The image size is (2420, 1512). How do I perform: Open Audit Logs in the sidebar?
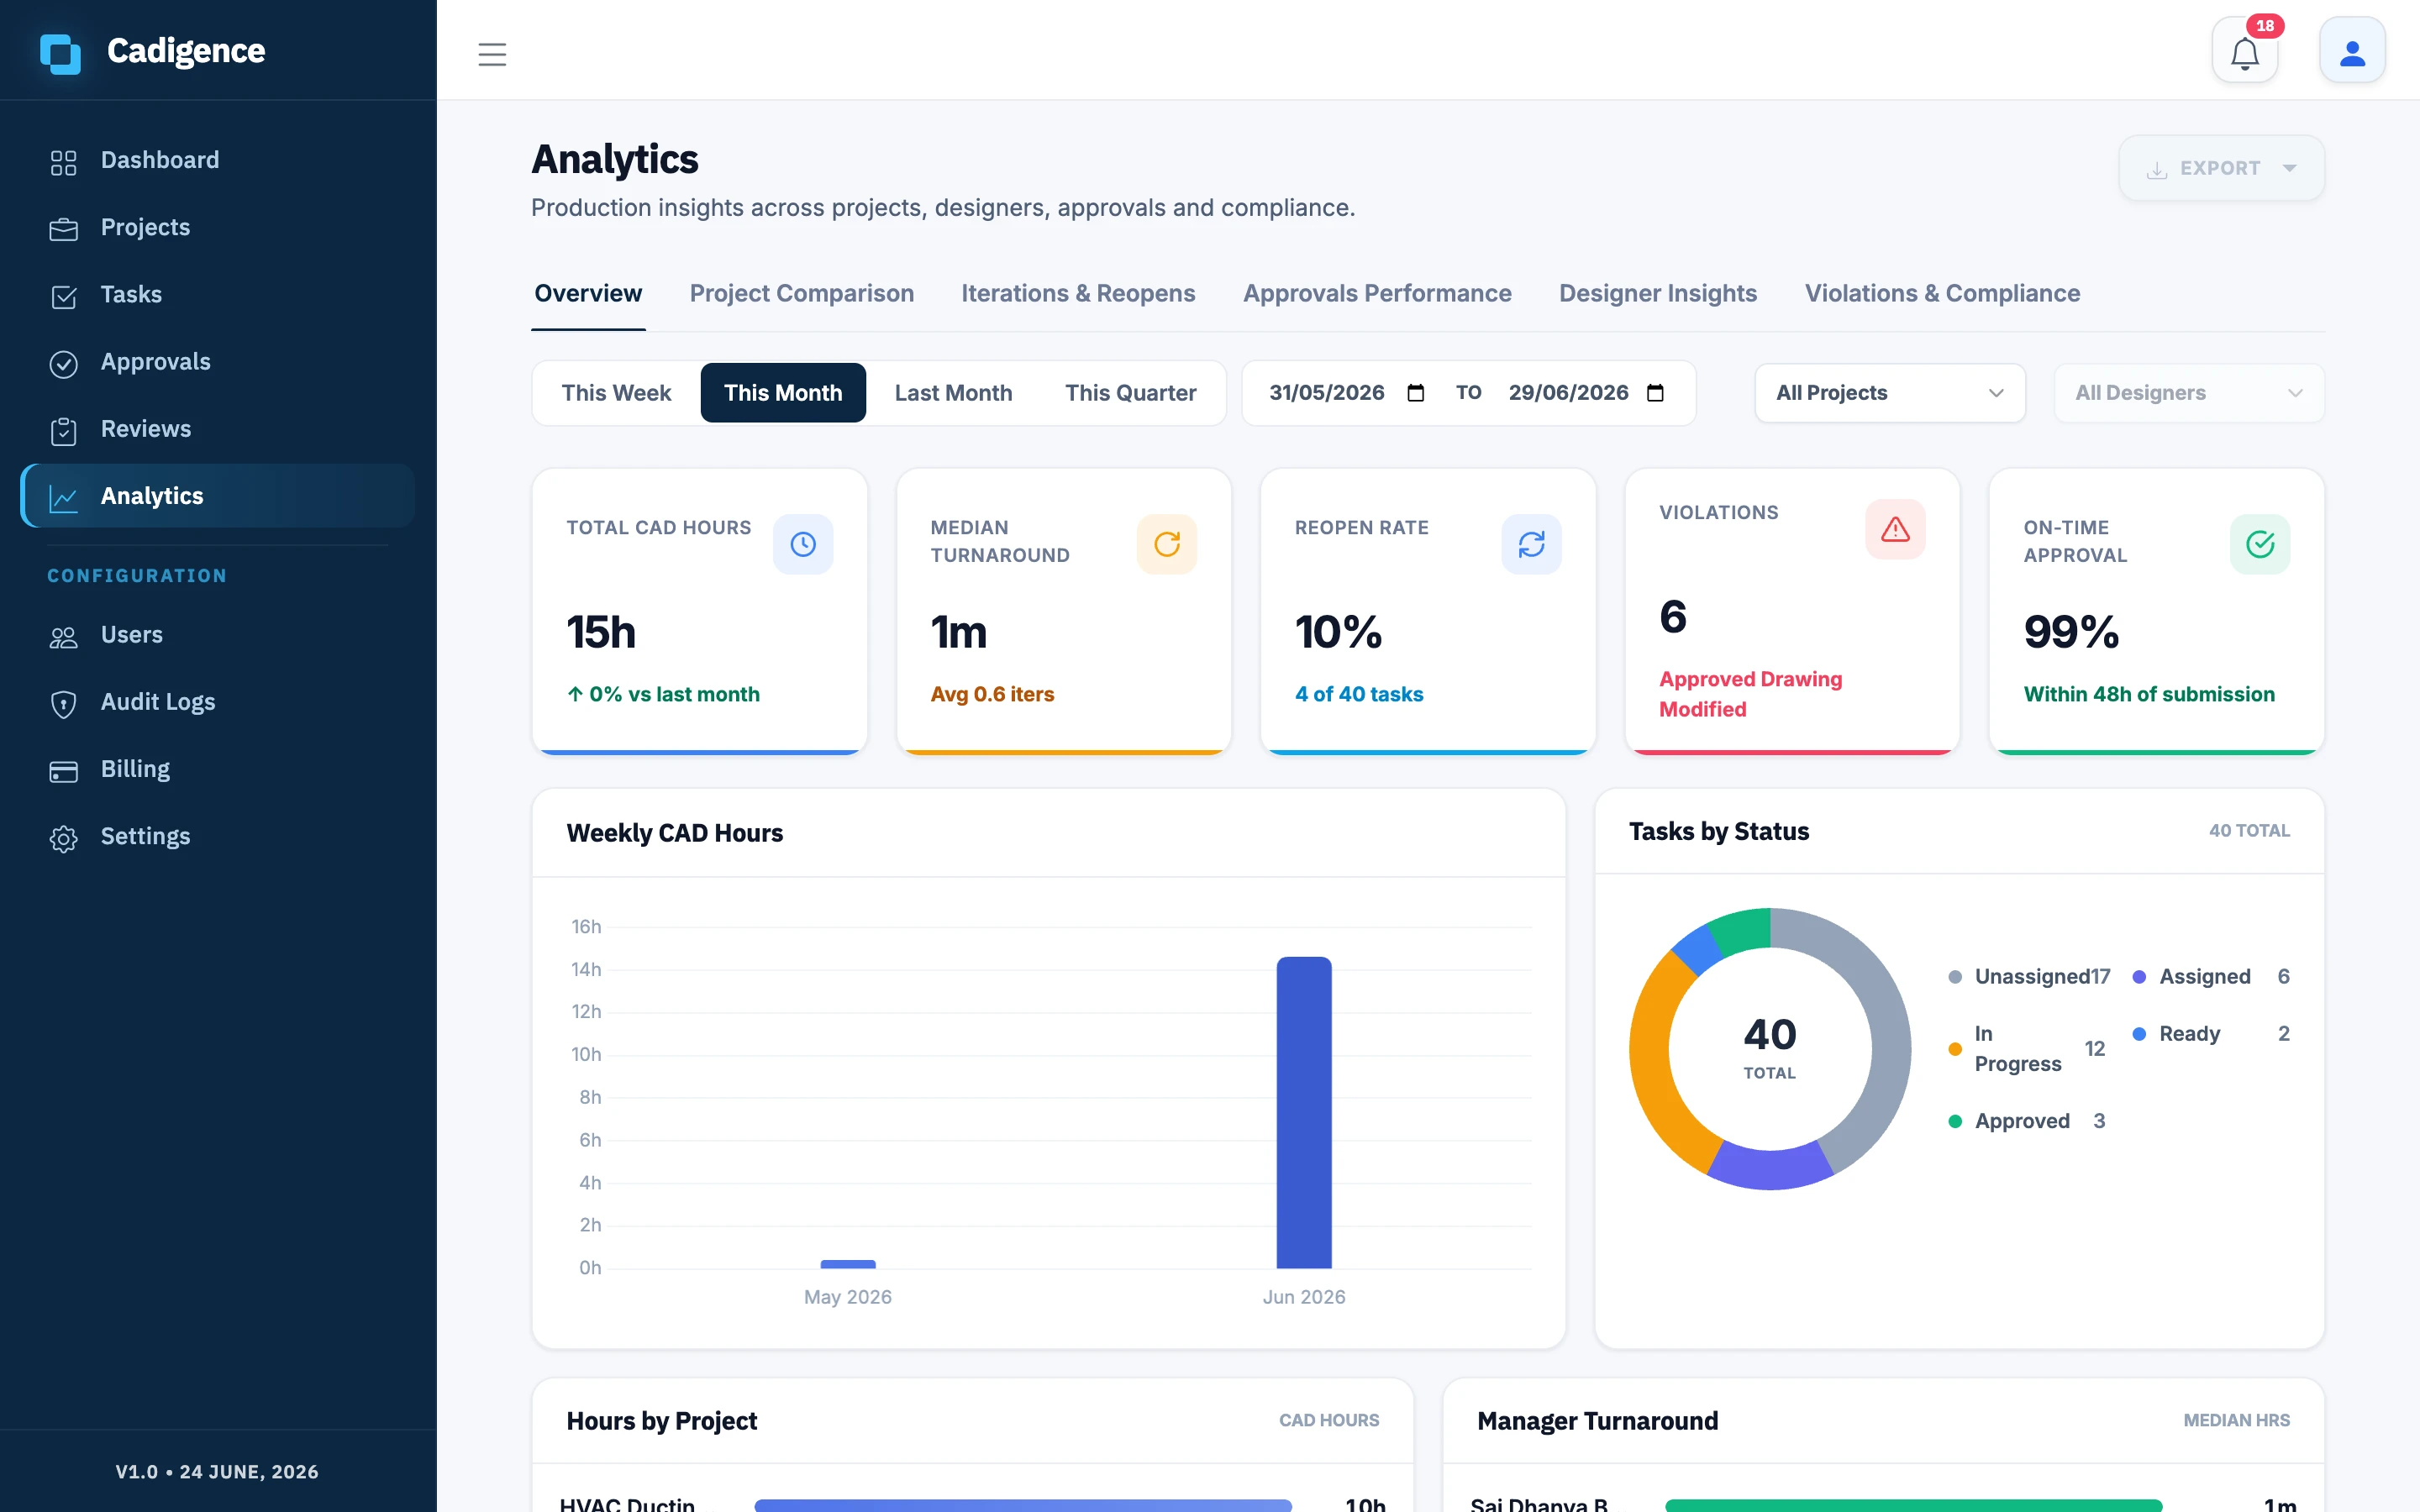218,702
